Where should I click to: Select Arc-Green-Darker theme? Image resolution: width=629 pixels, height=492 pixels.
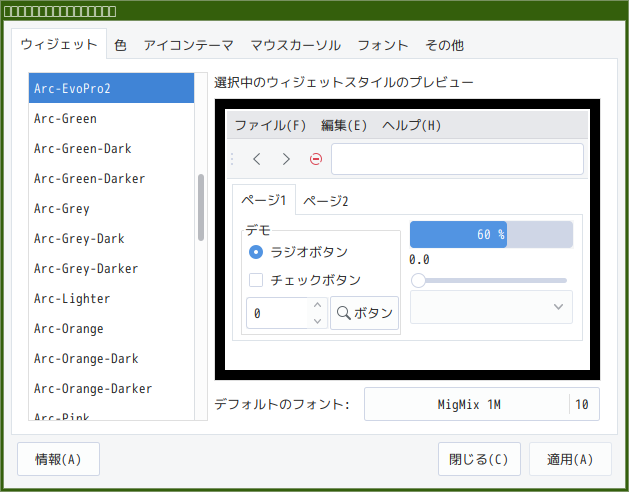pyautogui.click(x=112, y=178)
